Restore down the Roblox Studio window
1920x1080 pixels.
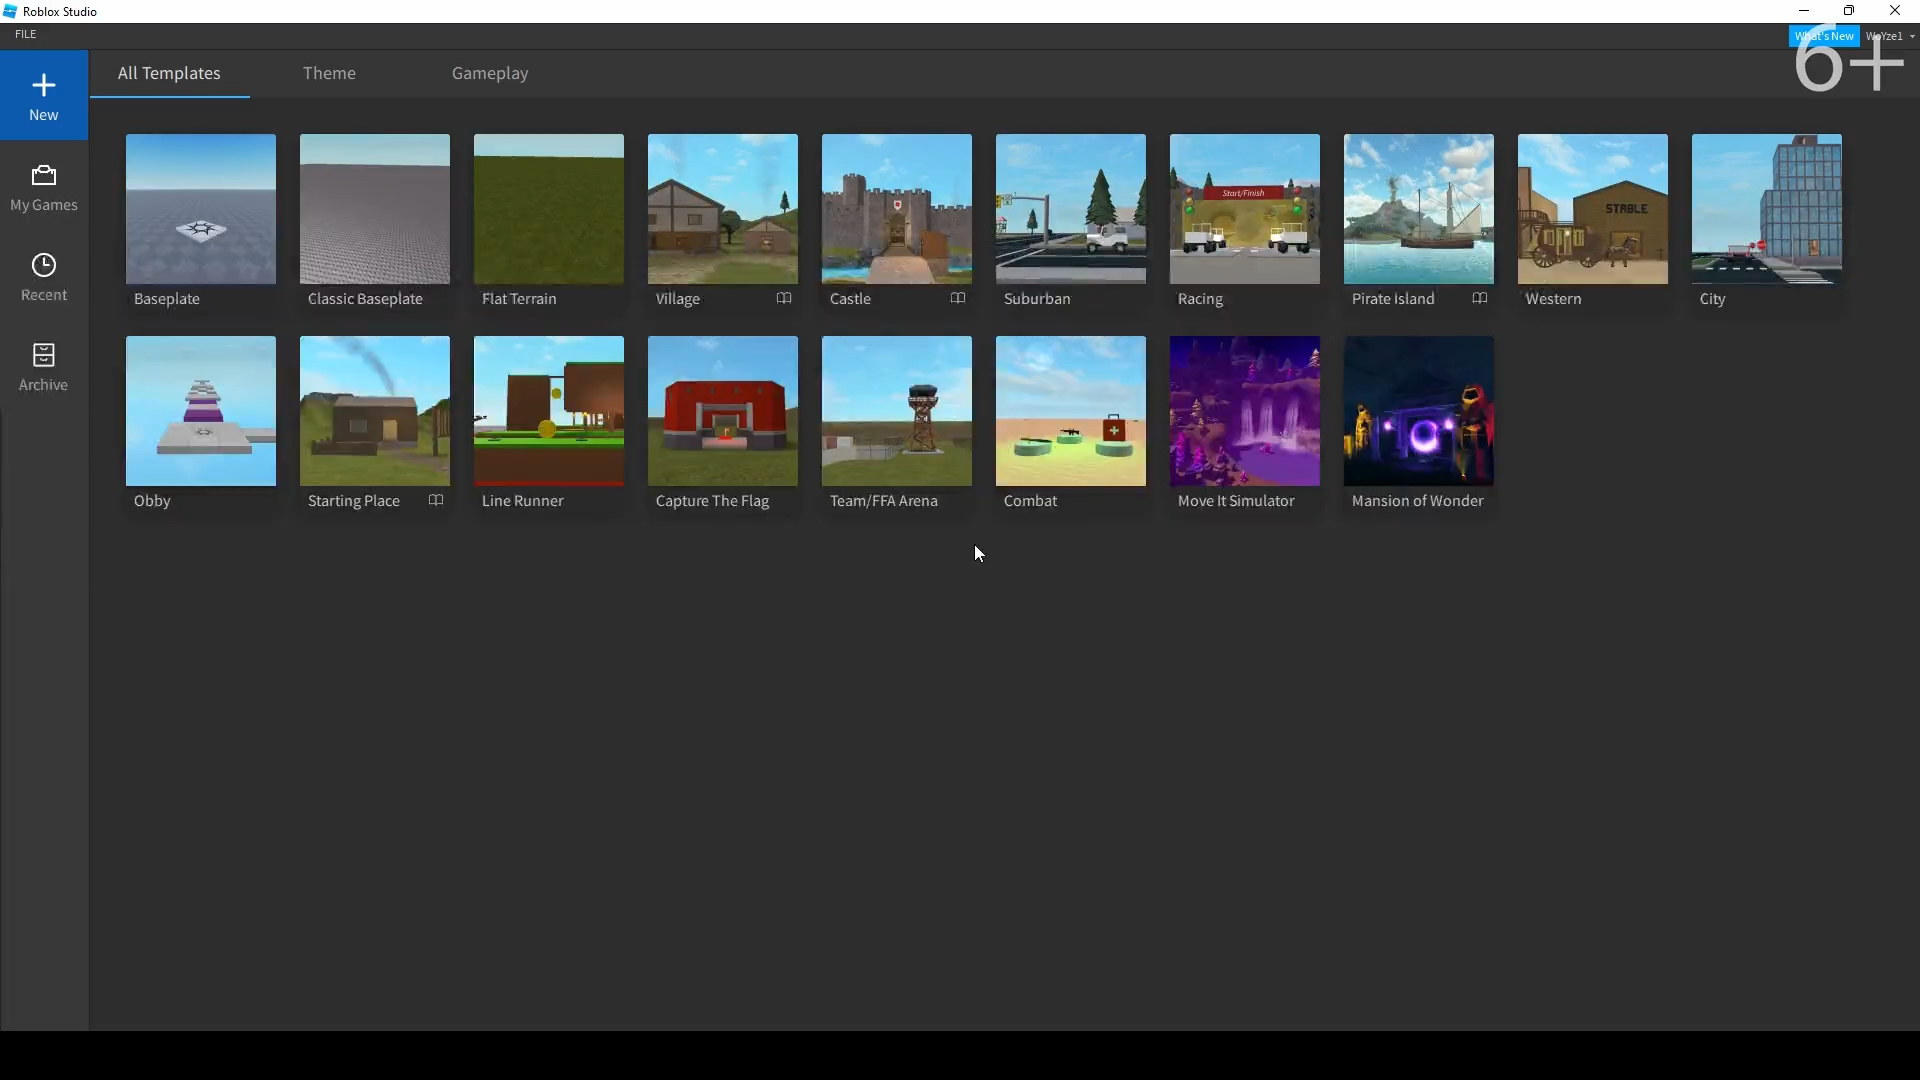(1849, 11)
